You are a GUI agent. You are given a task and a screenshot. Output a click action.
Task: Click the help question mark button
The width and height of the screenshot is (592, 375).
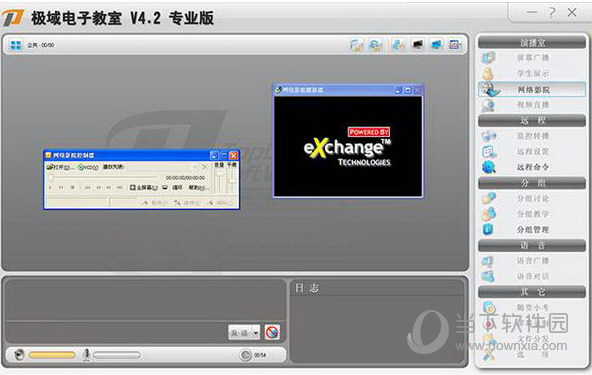pyautogui.click(x=552, y=12)
